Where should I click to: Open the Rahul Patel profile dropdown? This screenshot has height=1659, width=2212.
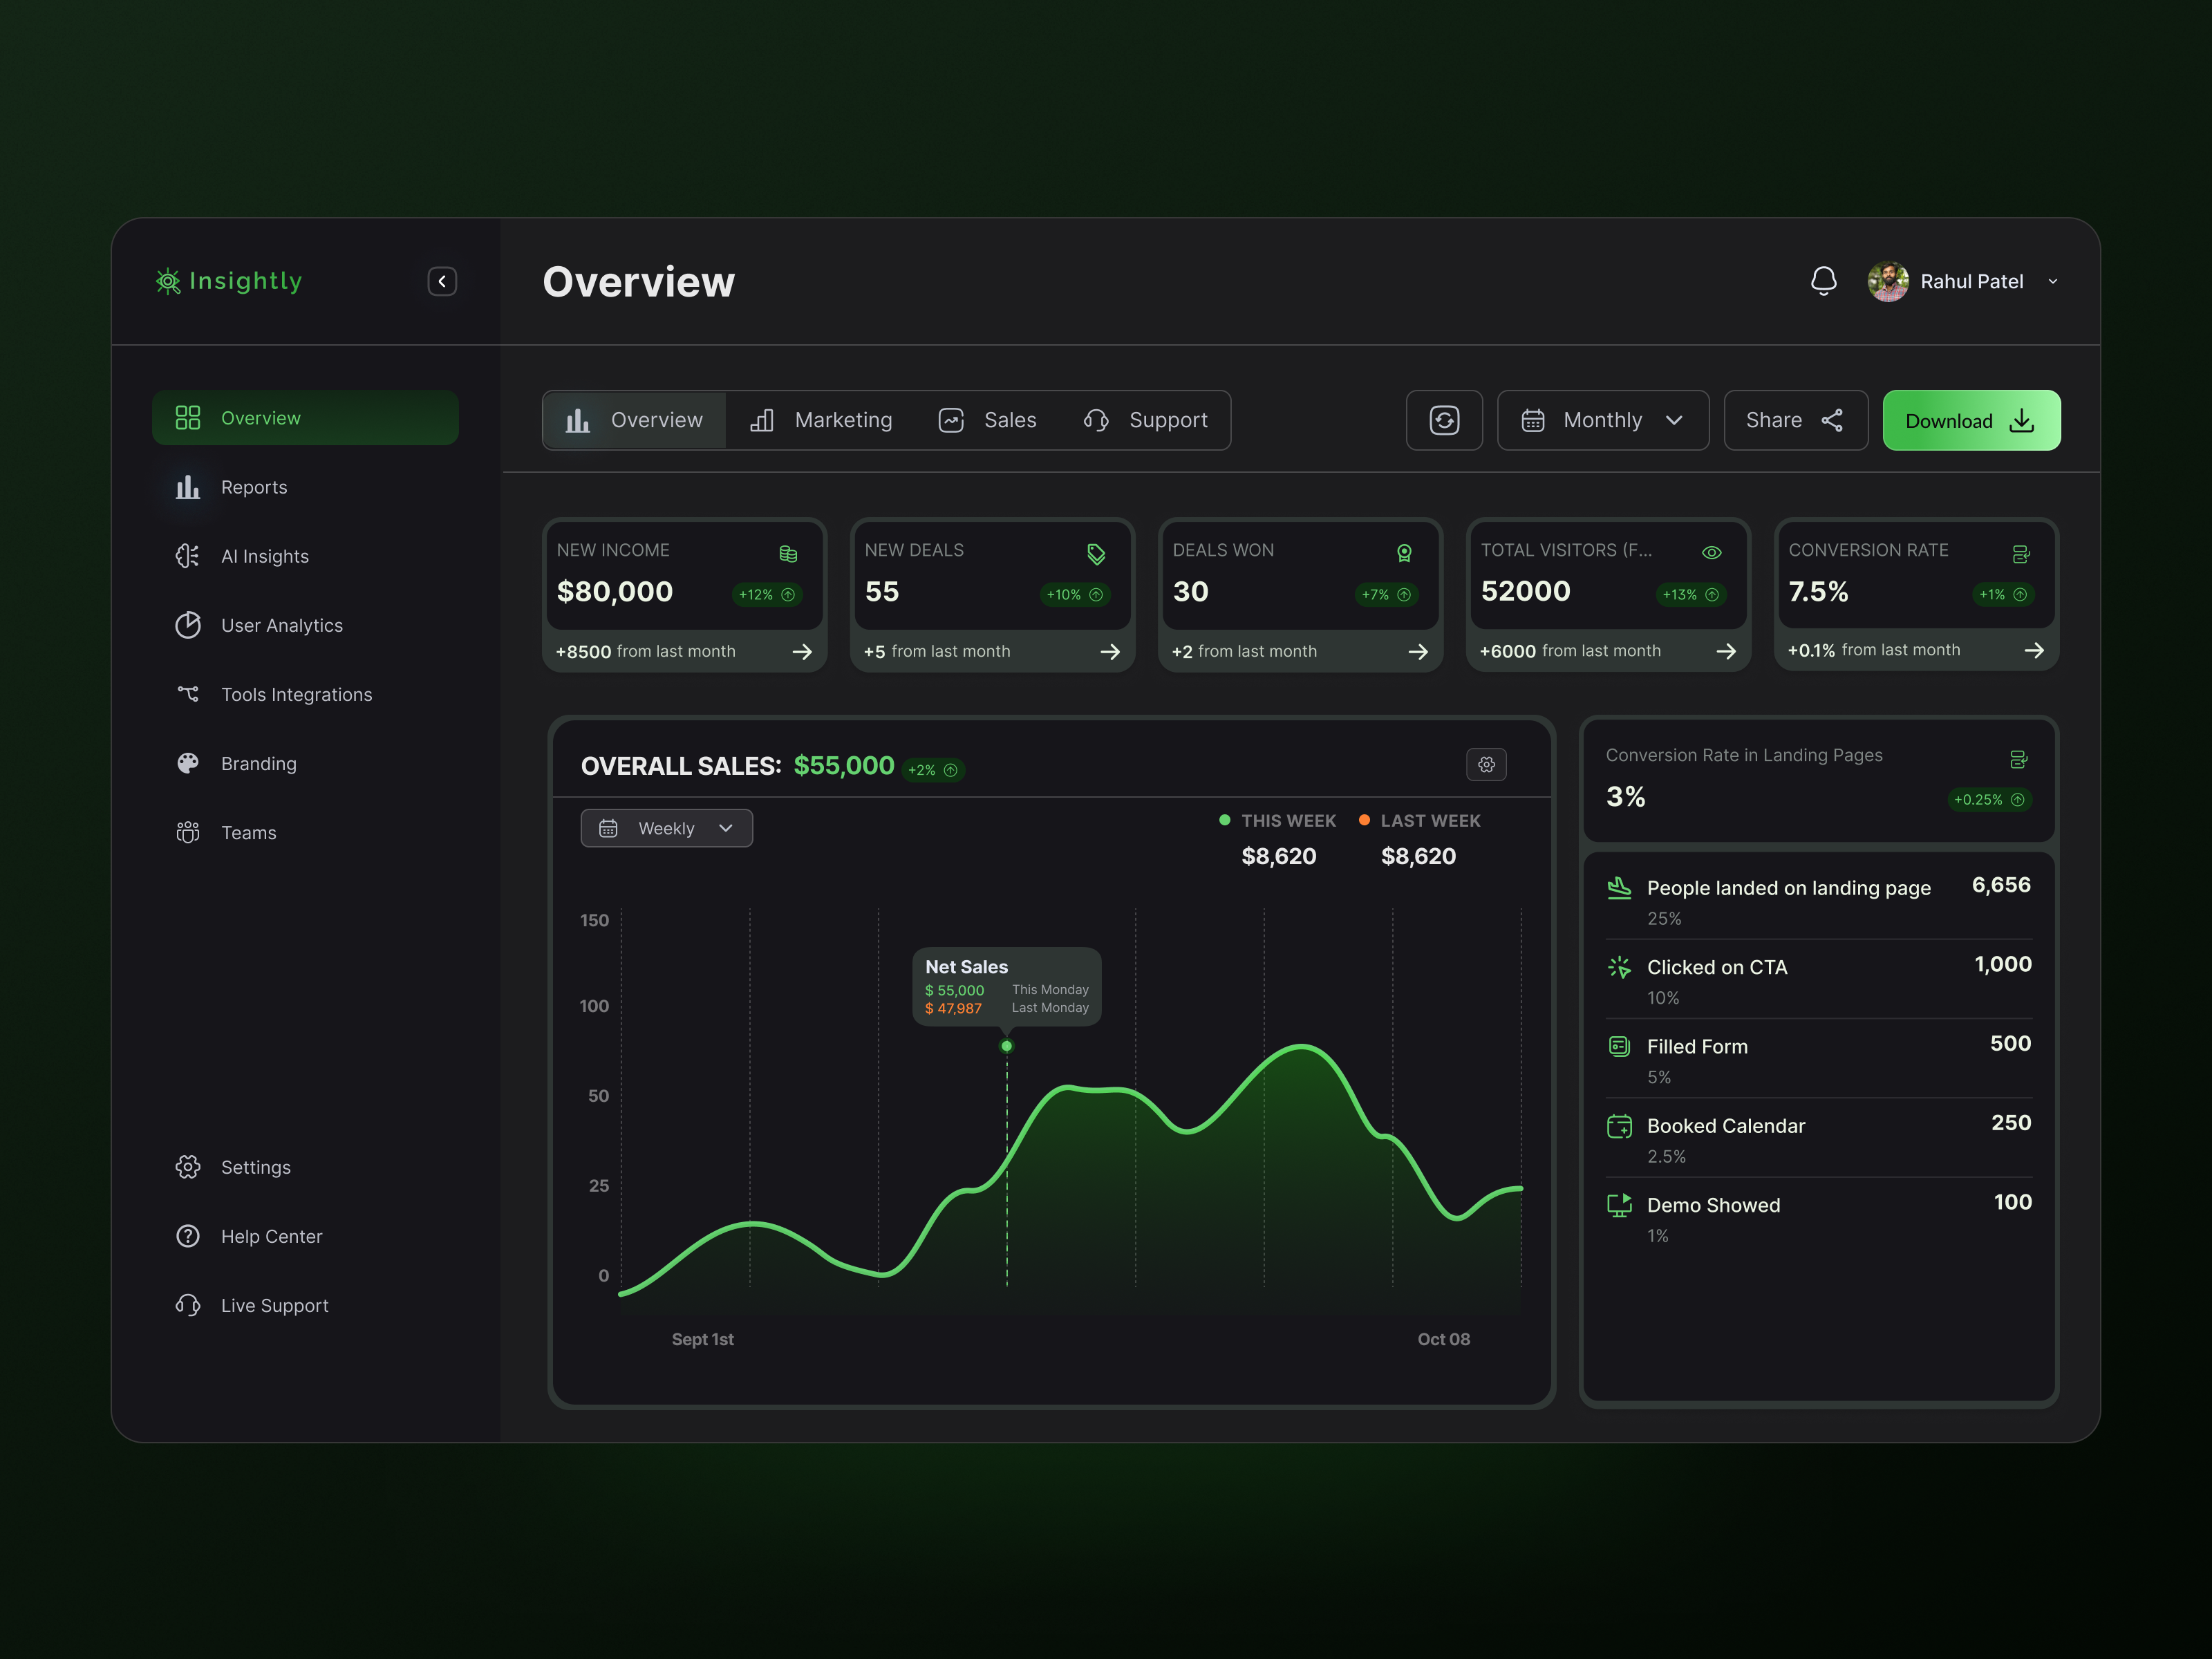tap(2052, 281)
